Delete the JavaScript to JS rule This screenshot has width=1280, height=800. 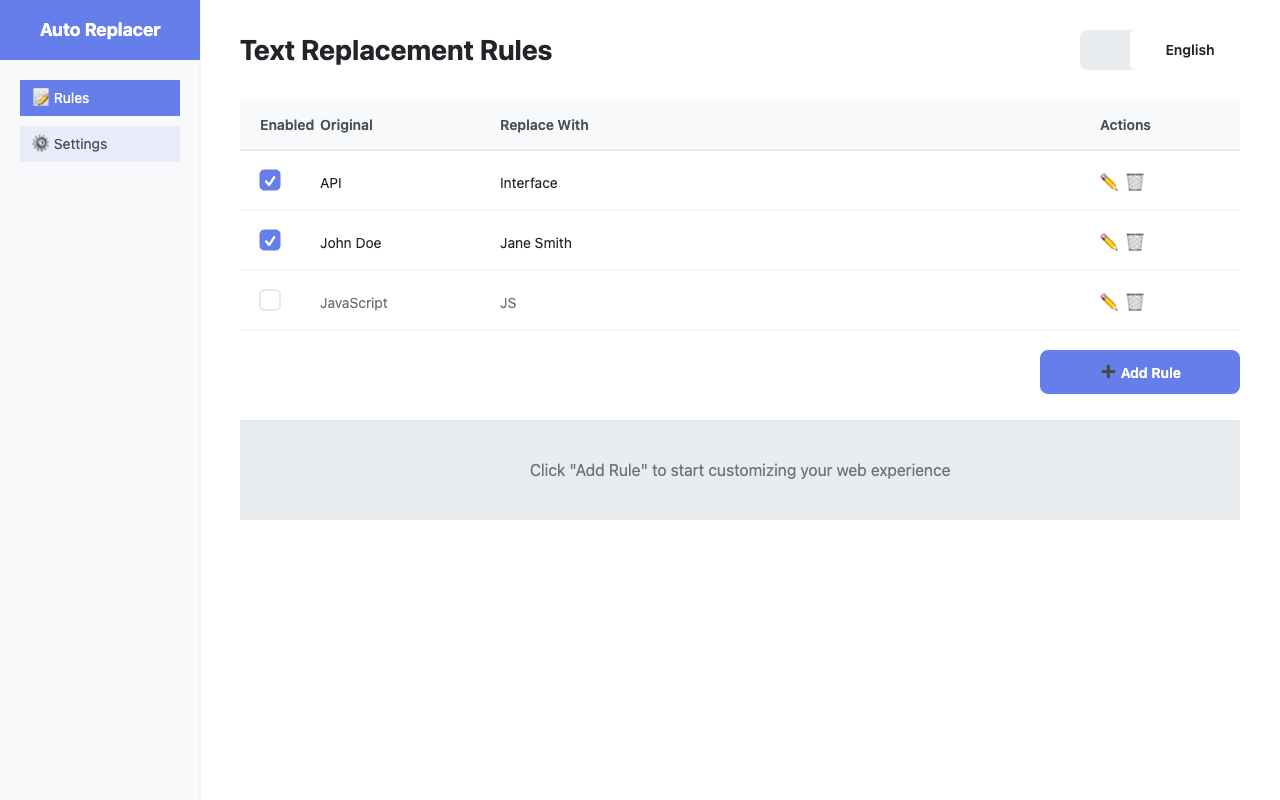tap(1135, 302)
